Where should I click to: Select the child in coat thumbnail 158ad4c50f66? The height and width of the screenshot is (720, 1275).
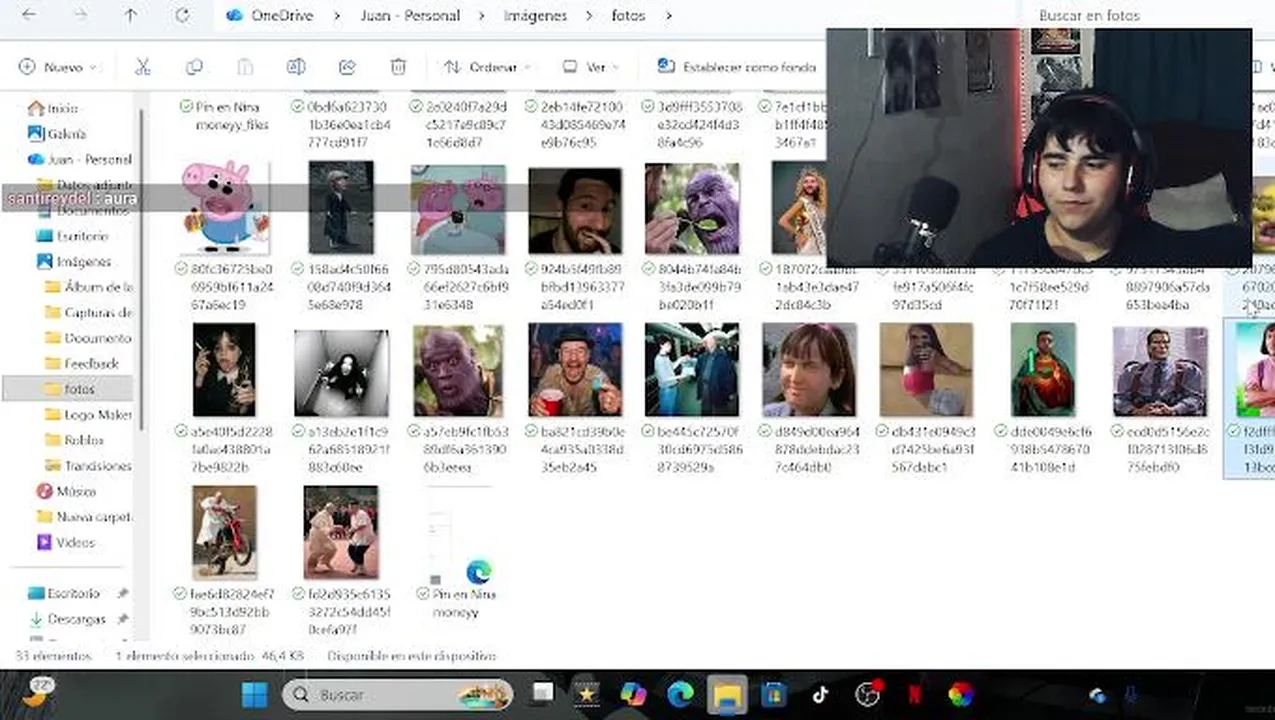(x=341, y=208)
